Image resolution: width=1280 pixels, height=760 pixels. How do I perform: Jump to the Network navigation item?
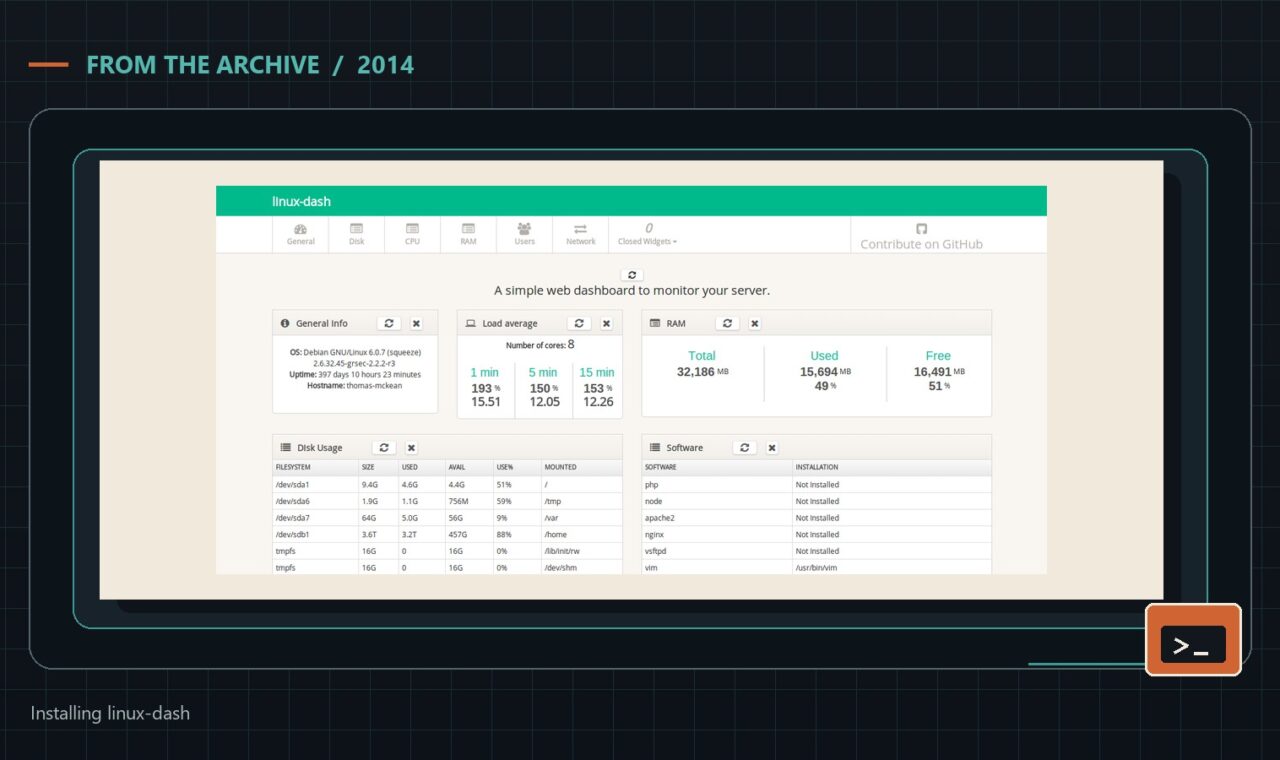coord(580,235)
